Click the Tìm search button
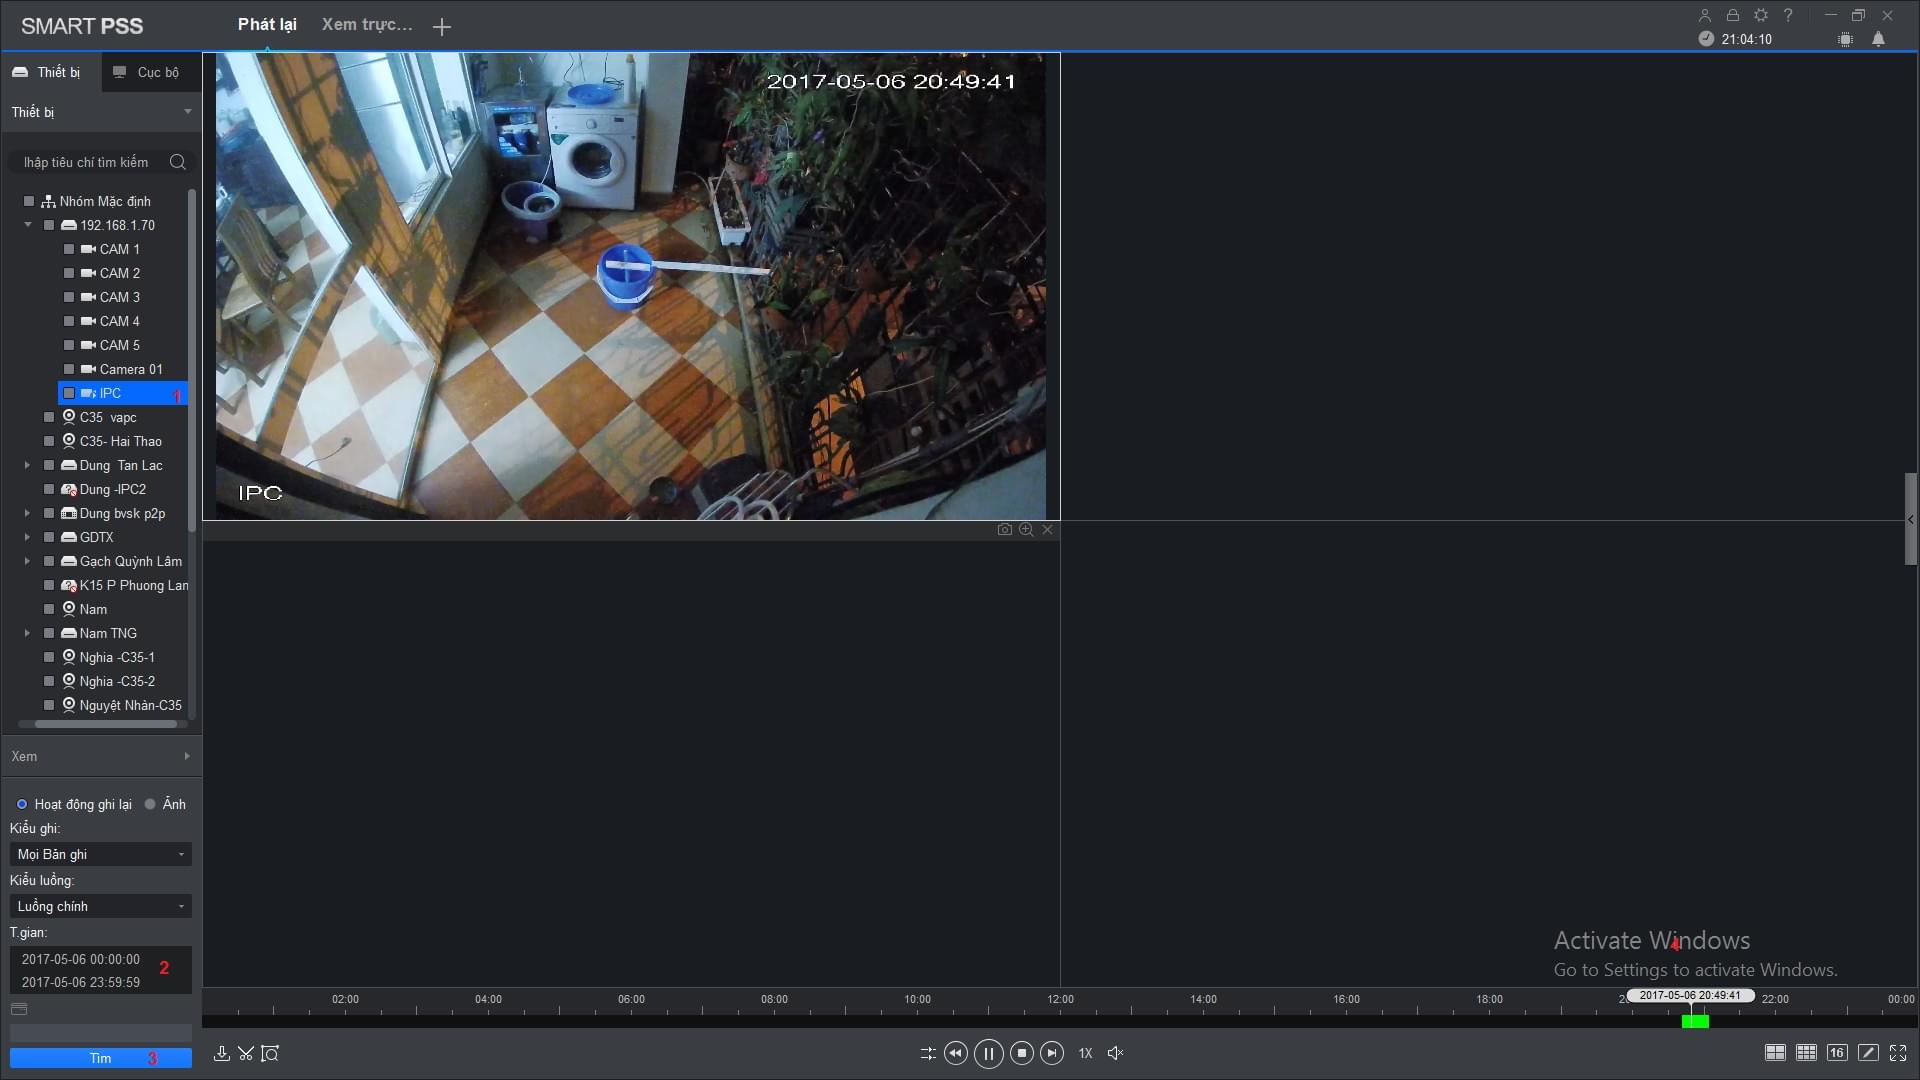1920x1080 pixels. (100, 1058)
